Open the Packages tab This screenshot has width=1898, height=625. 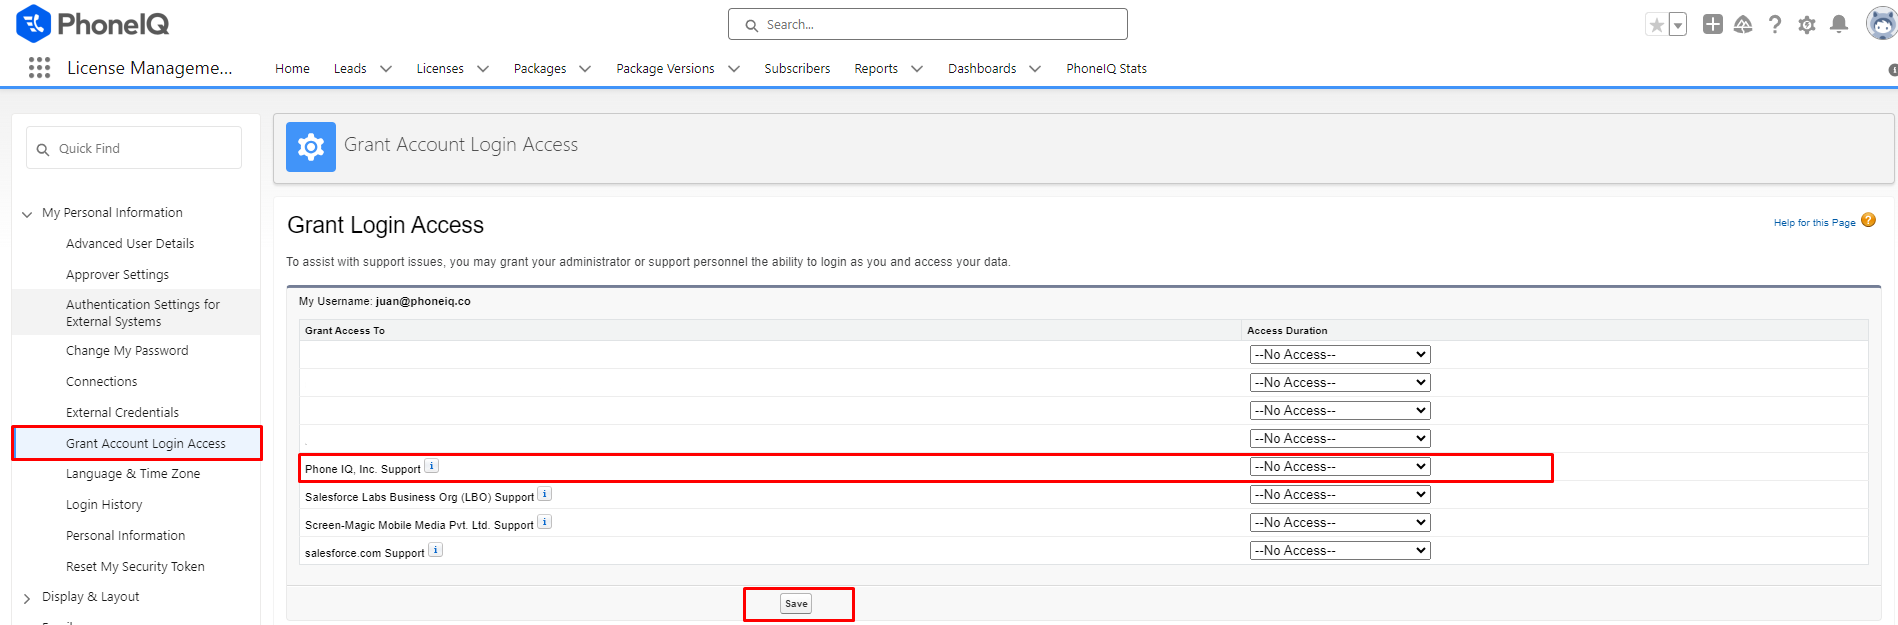click(540, 68)
